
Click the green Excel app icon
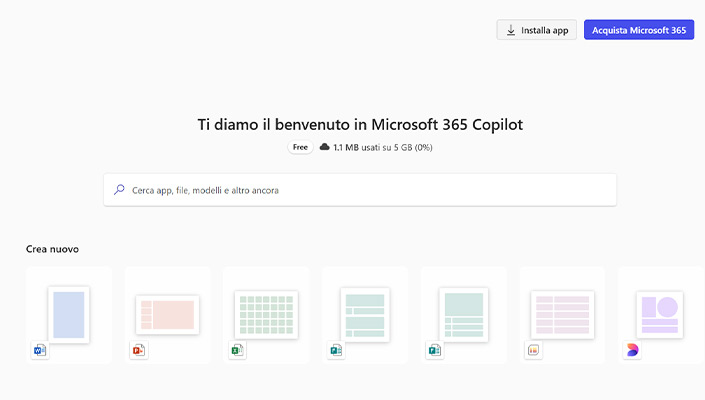coord(238,350)
